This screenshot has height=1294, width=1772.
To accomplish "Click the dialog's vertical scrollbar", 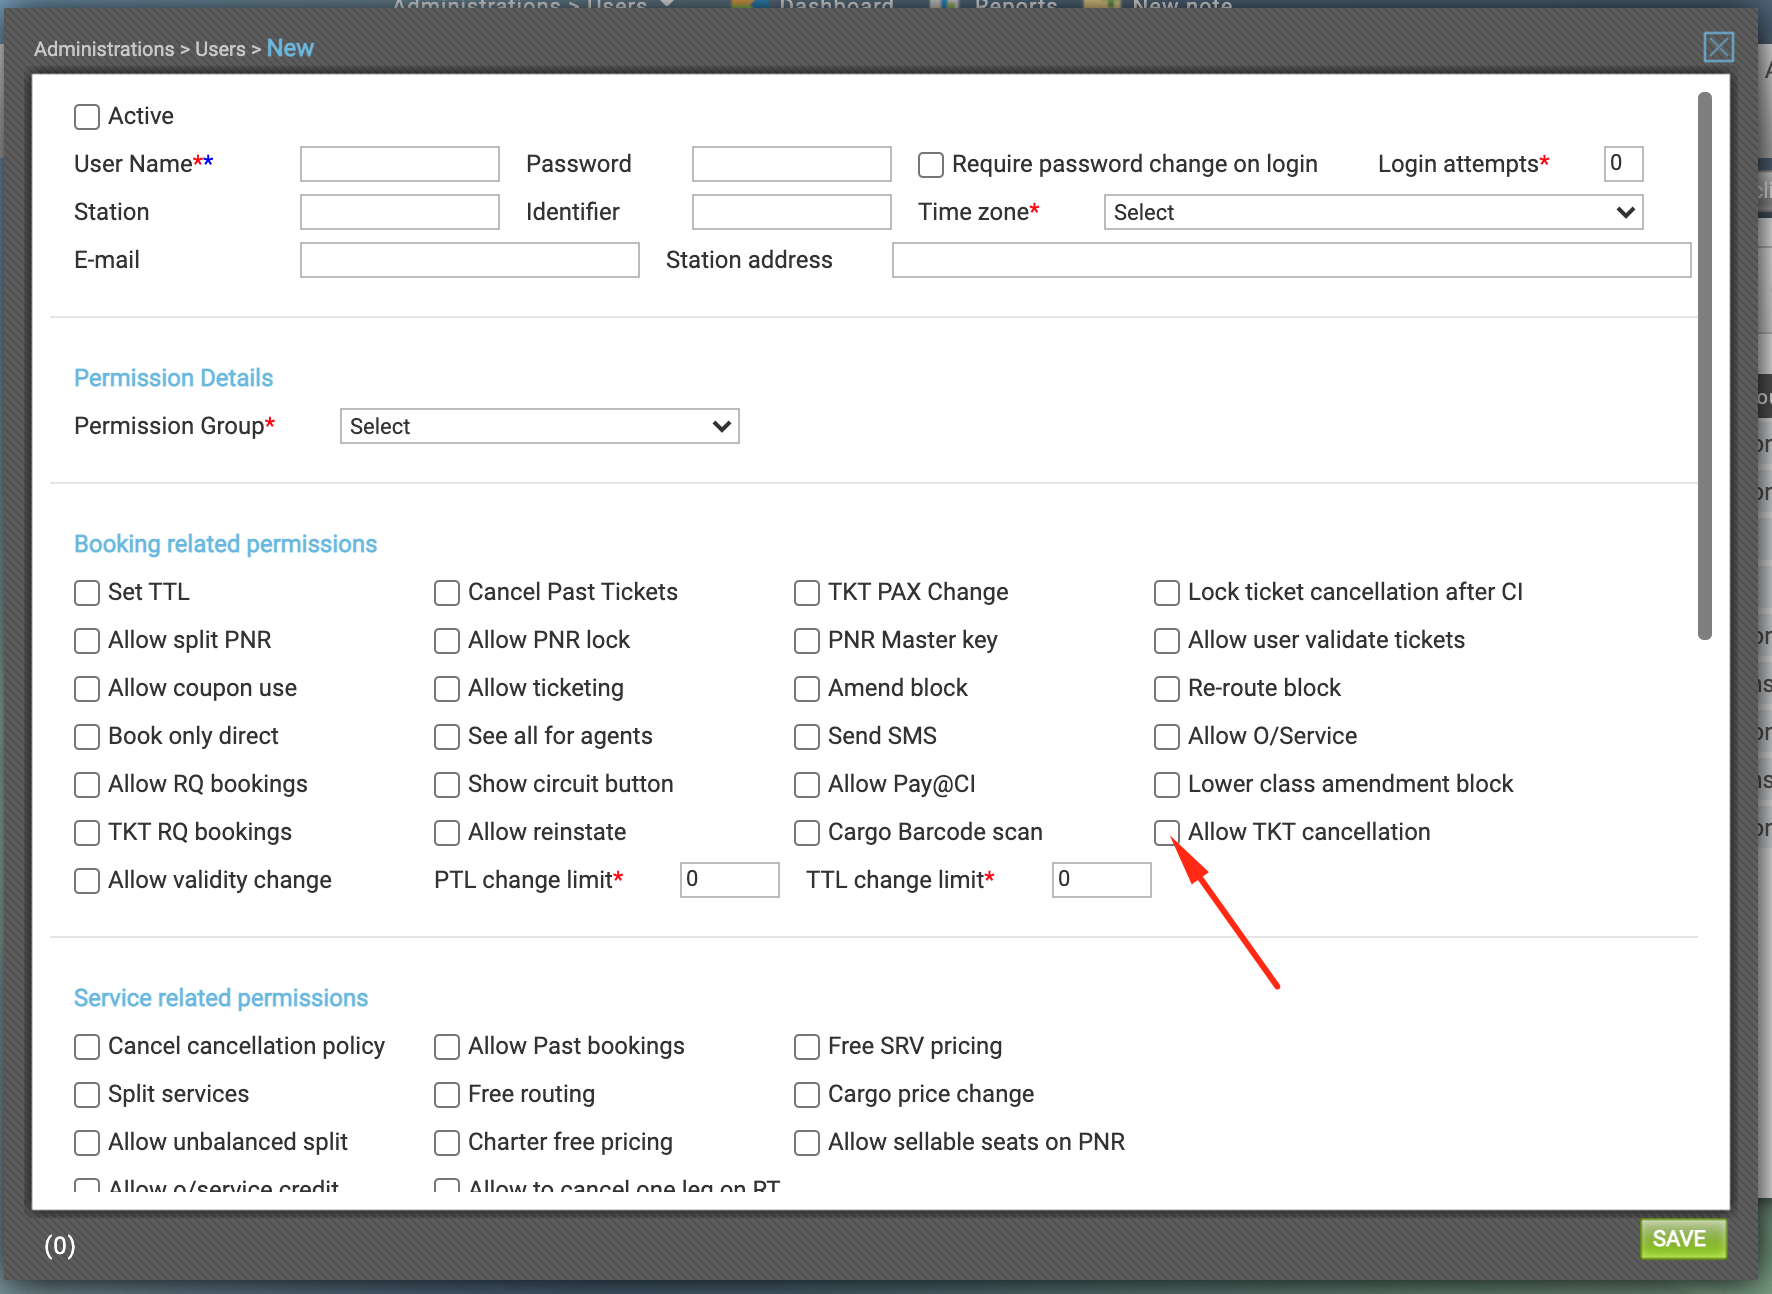I will (1705, 366).
